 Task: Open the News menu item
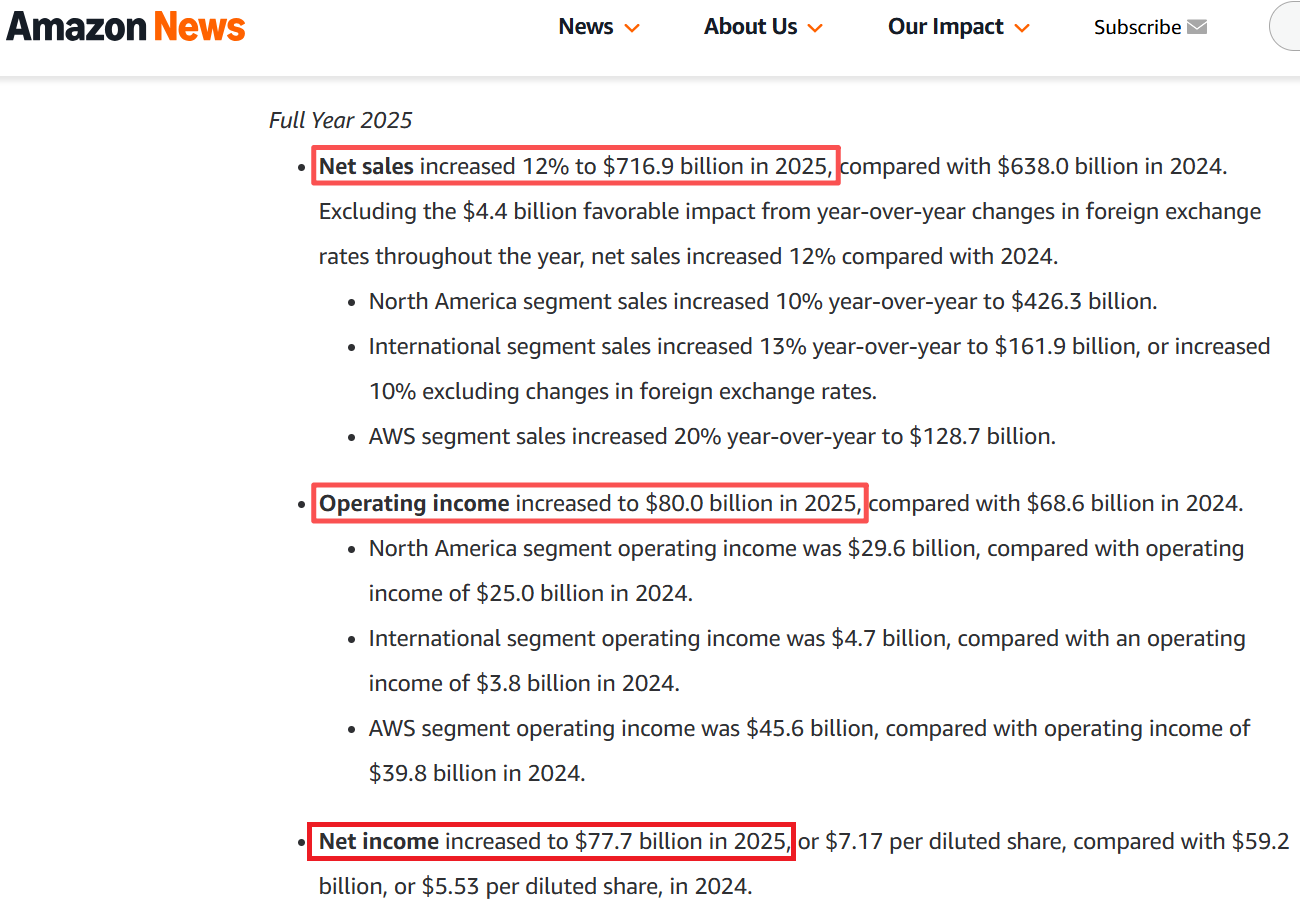tap(586, 27)
